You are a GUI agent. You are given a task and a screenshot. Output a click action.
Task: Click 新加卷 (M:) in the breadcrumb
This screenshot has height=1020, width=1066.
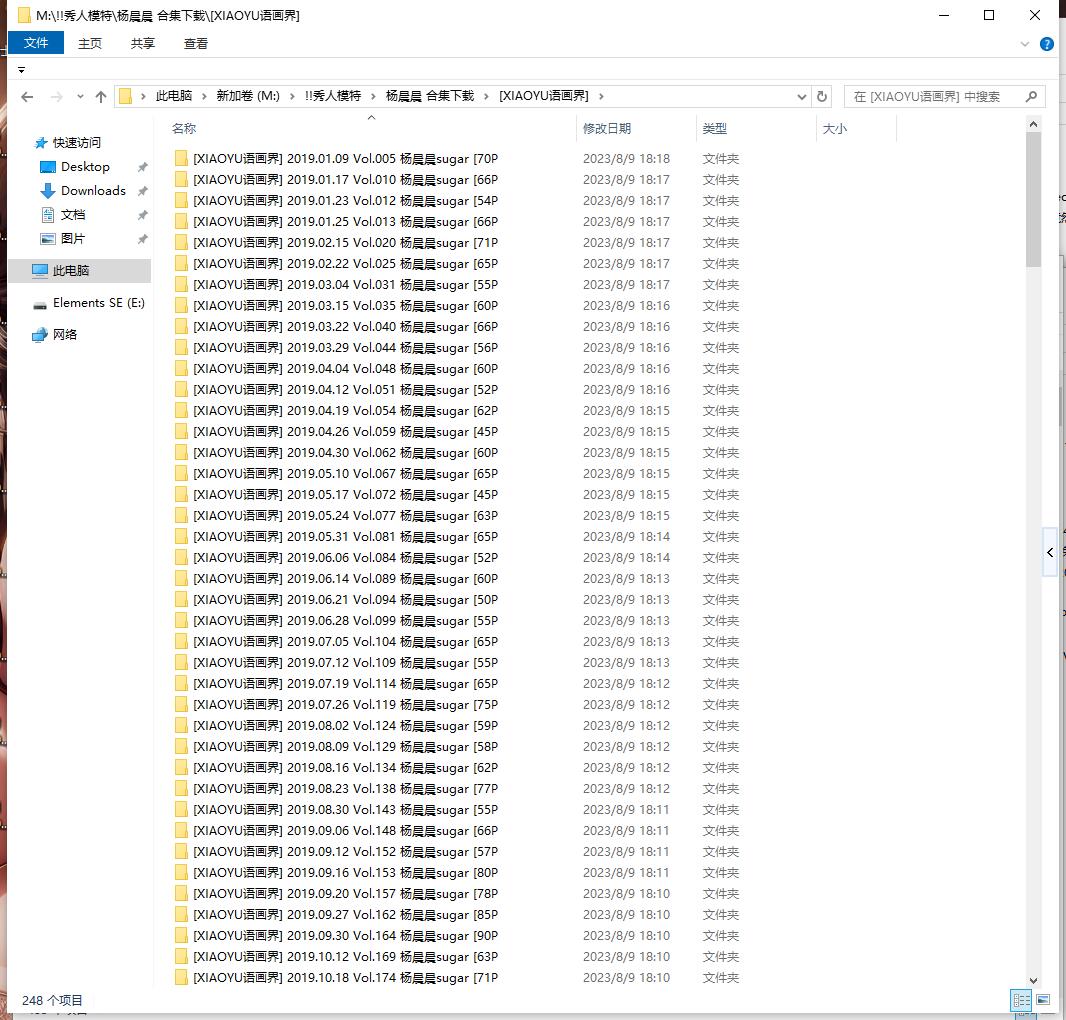(x=248, y=96)
